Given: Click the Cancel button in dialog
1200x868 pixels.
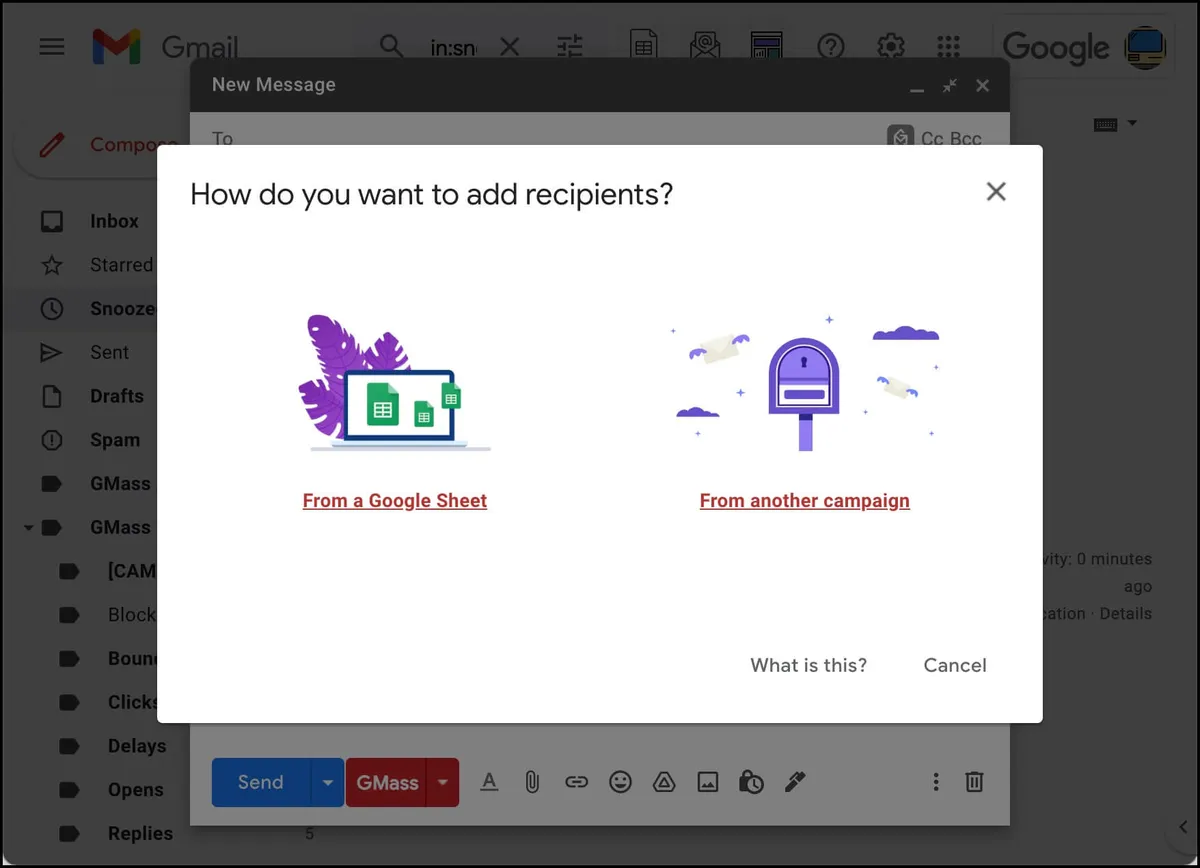Looking at the screenshot, I should [x=955, y=665].
